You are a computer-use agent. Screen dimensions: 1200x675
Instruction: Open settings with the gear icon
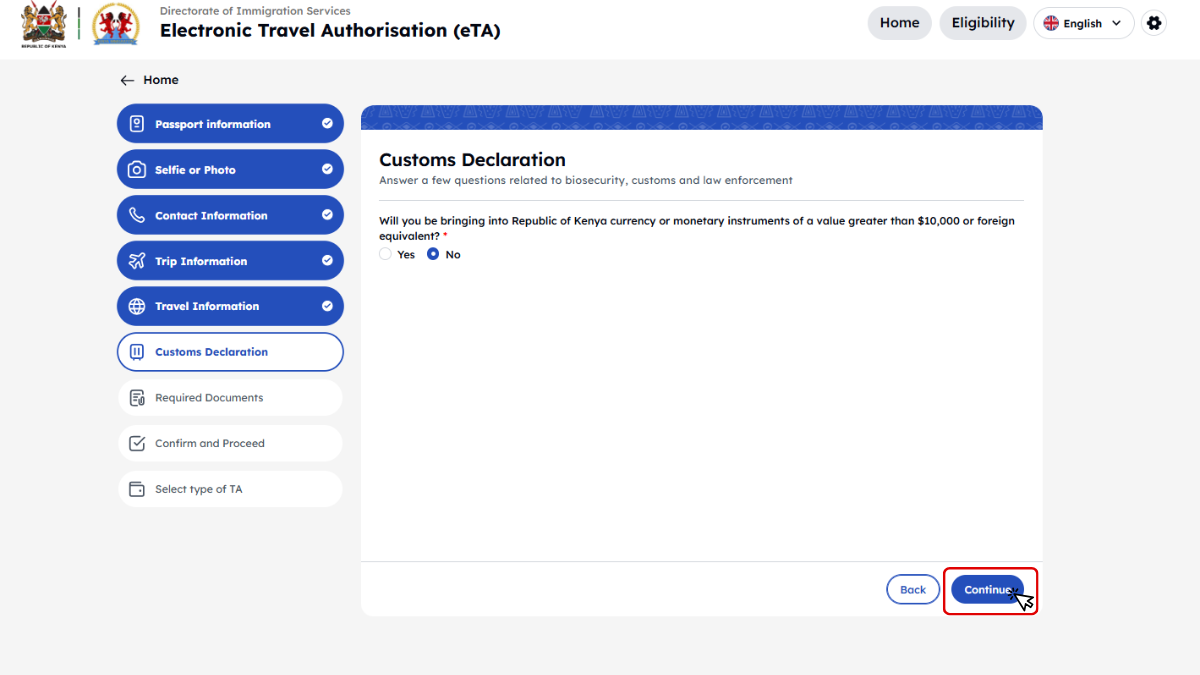tap(1154, 23)
